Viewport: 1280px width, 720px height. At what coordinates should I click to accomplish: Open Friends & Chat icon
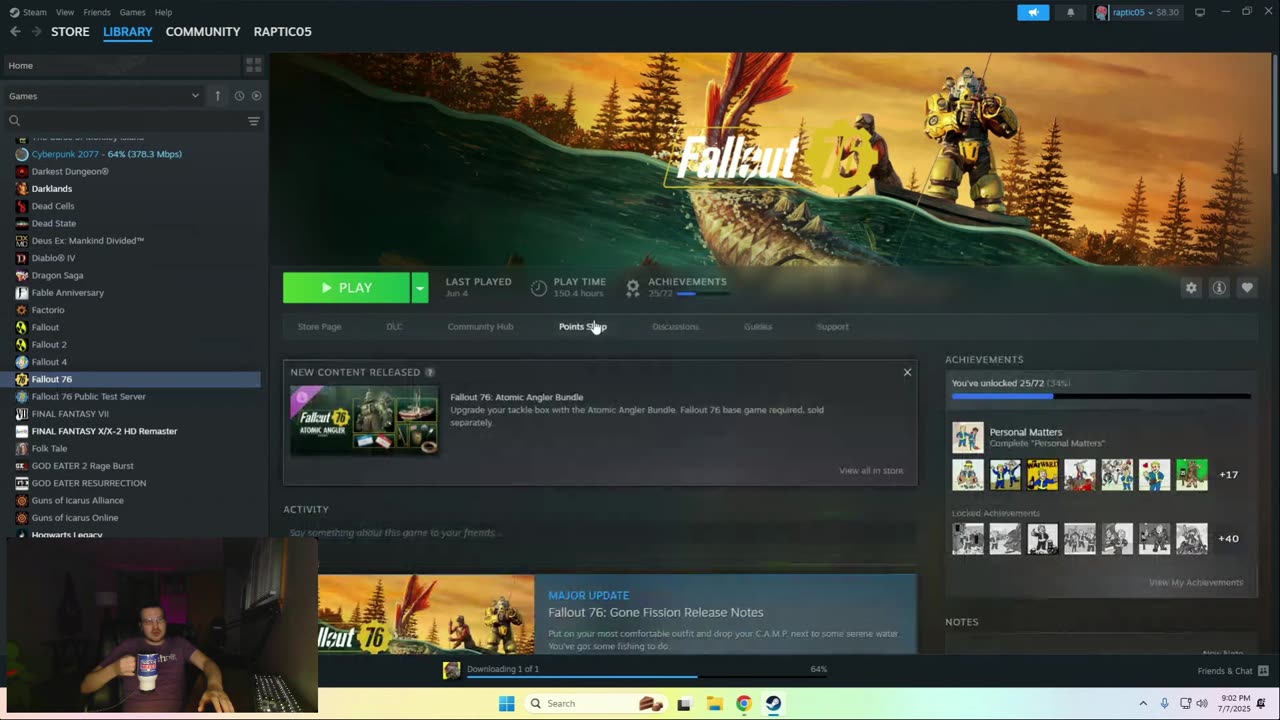pyautogui.click(x=1263, y=670)
